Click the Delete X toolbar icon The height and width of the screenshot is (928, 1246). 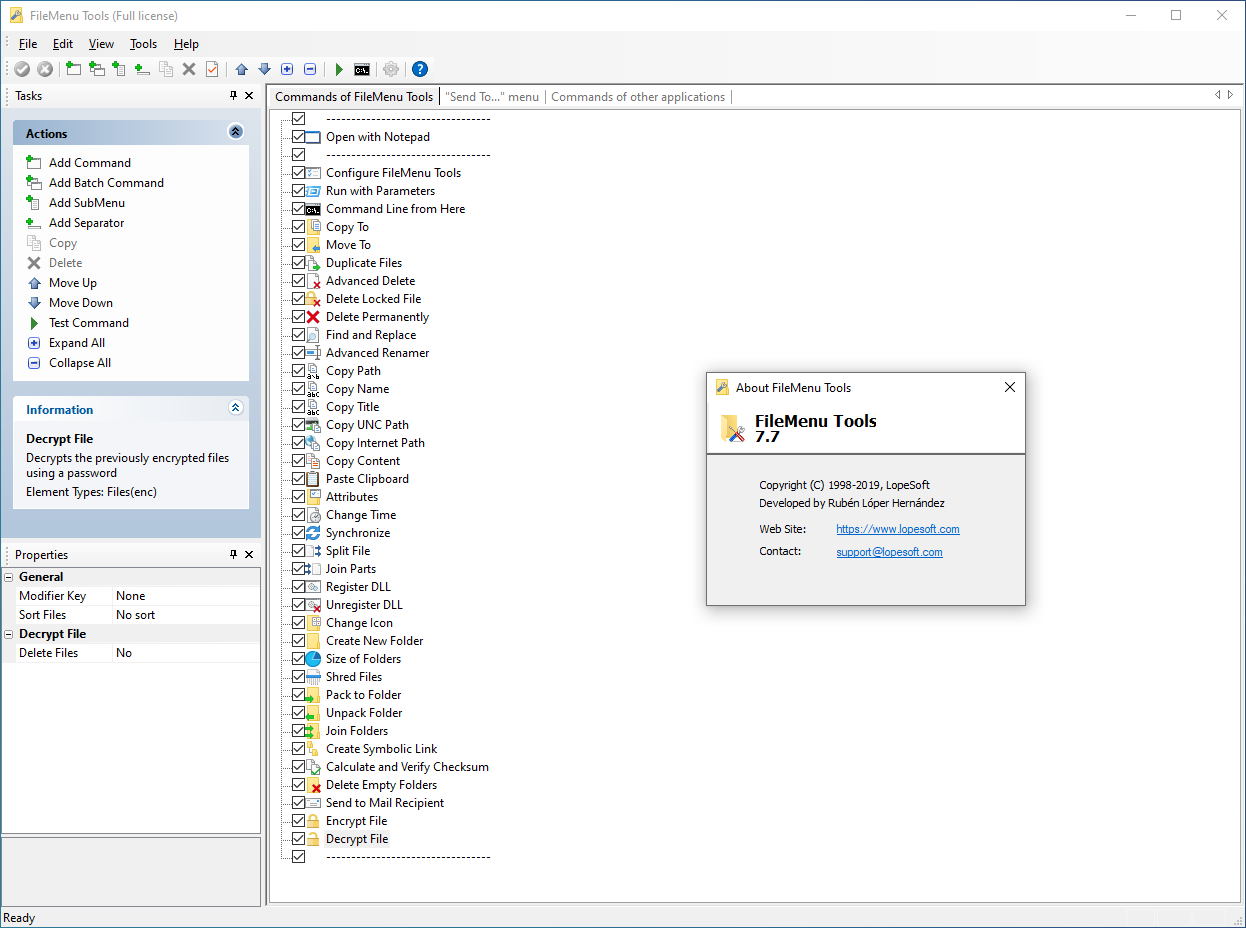[189, 69]
